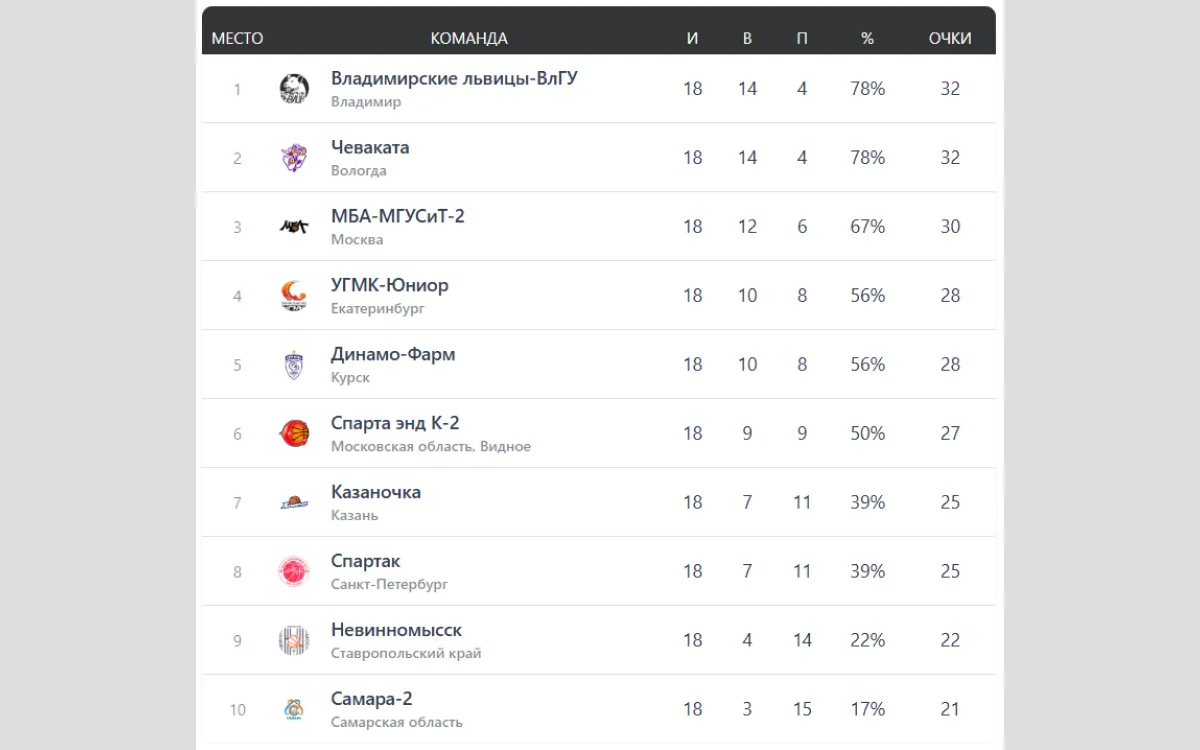Click the ОЧКИ column header
Image resolution: width=1200 pixels, height=750 pixels.
click(950, 39)
